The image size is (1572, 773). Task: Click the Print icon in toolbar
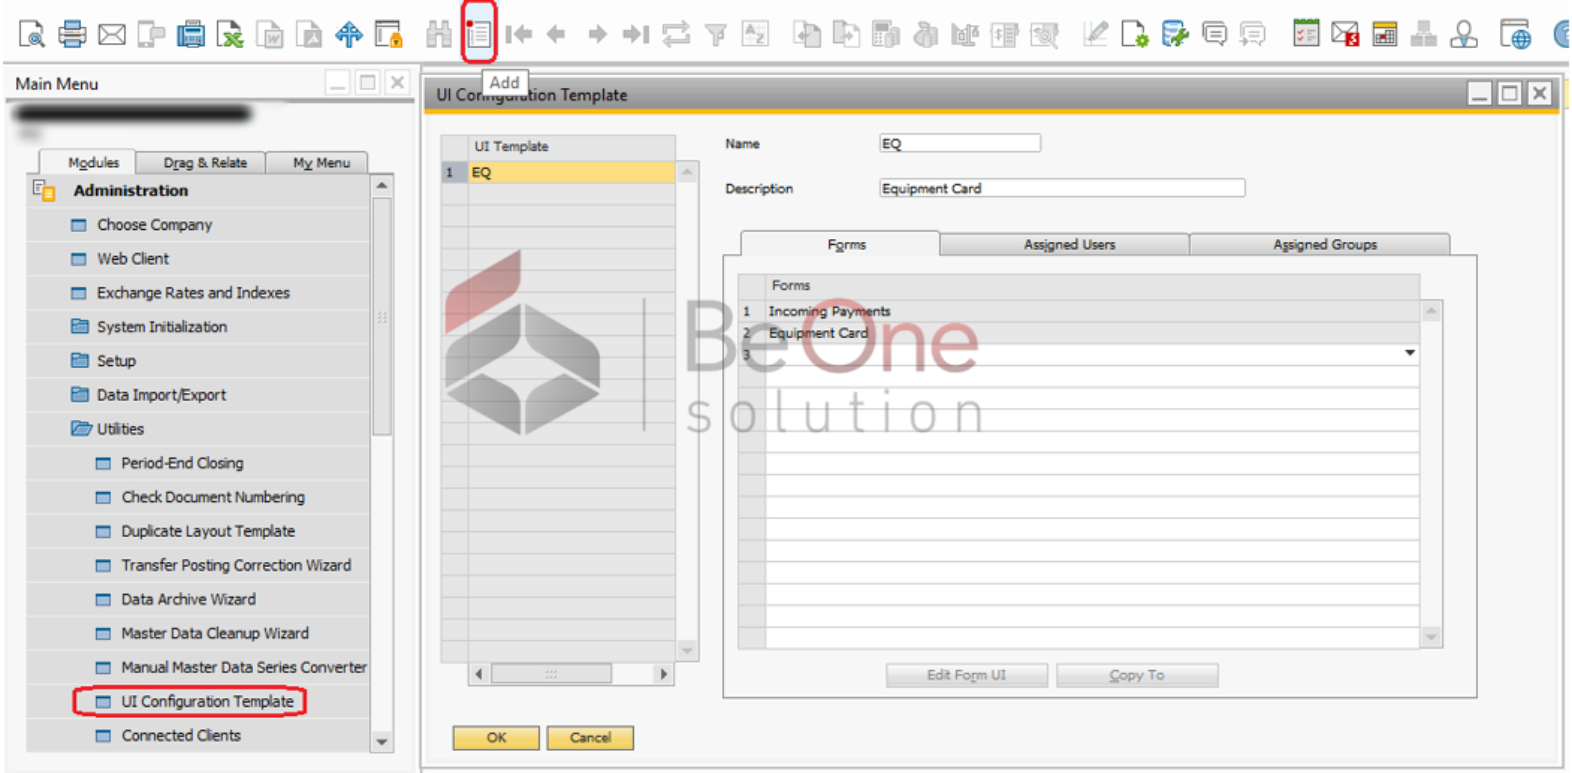[x=72, y=34]
